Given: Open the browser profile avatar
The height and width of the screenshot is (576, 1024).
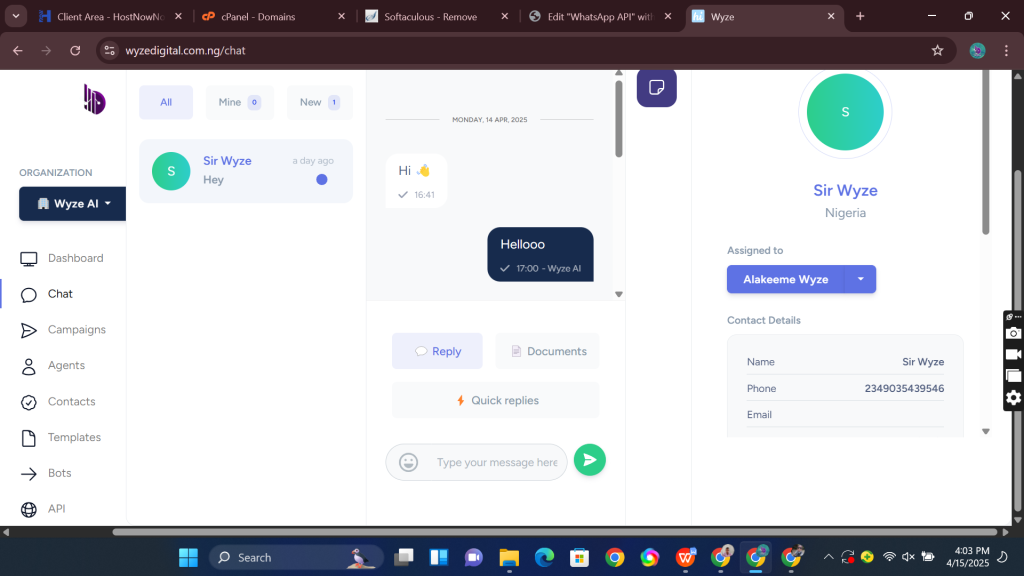Looking at the screenshot, I should (977, 50).
